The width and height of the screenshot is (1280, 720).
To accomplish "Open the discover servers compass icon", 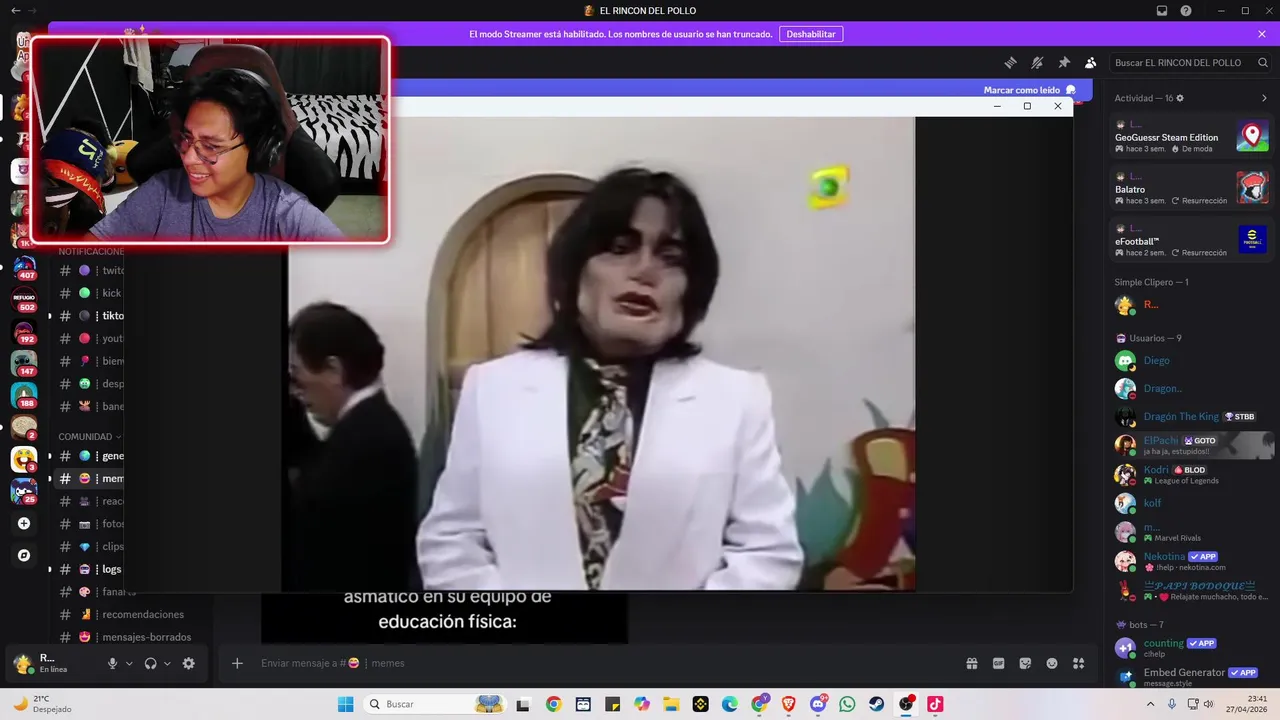I will pyautogui.click(x=24, y=555).
